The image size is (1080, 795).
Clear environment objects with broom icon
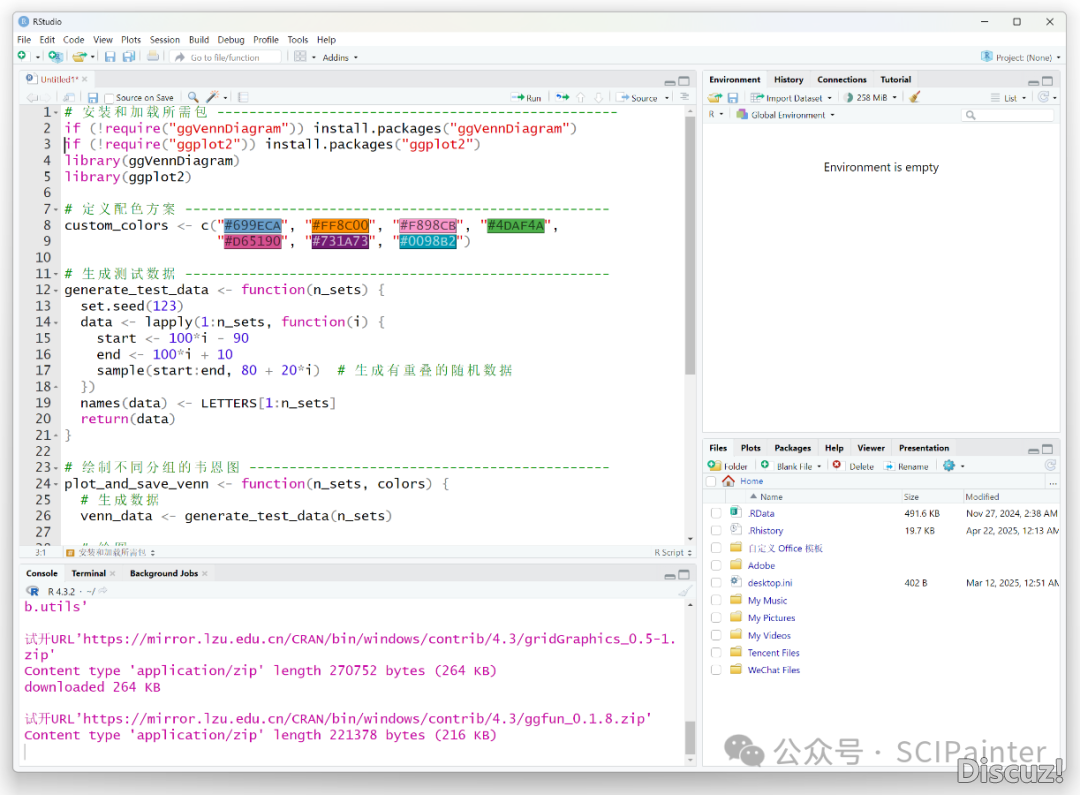[915, 97]
